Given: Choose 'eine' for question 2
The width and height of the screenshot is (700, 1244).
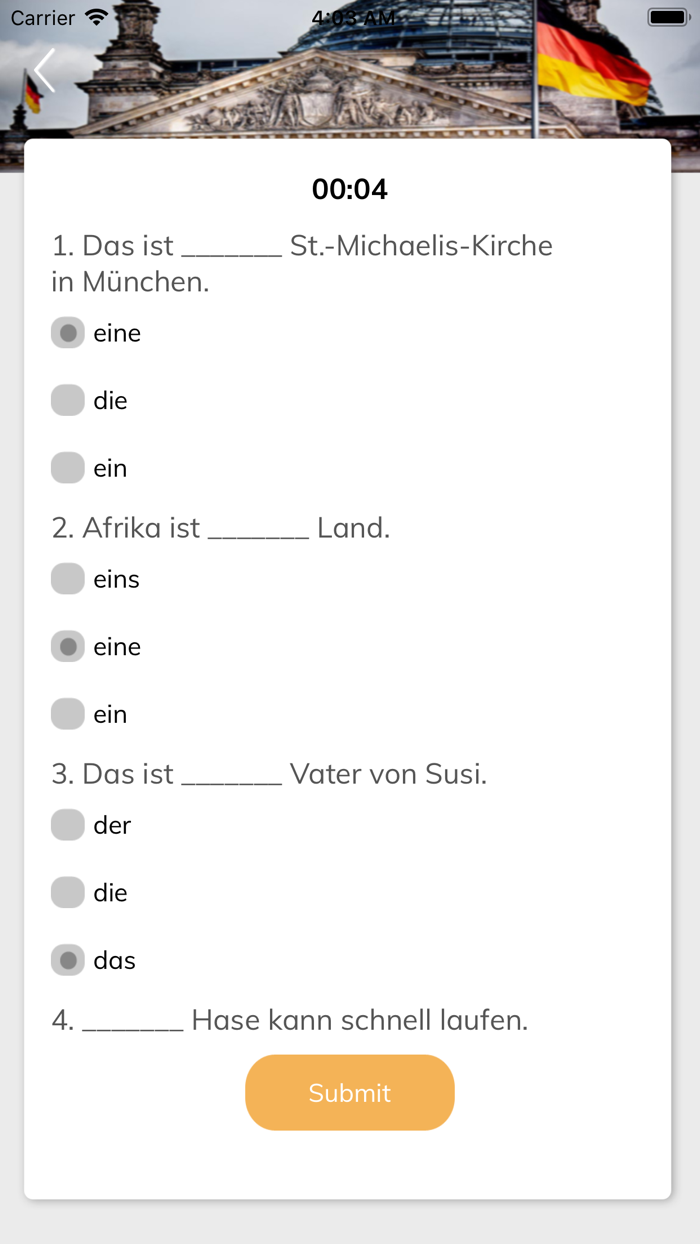Looking at the screenshot, I should pos(67,646).
